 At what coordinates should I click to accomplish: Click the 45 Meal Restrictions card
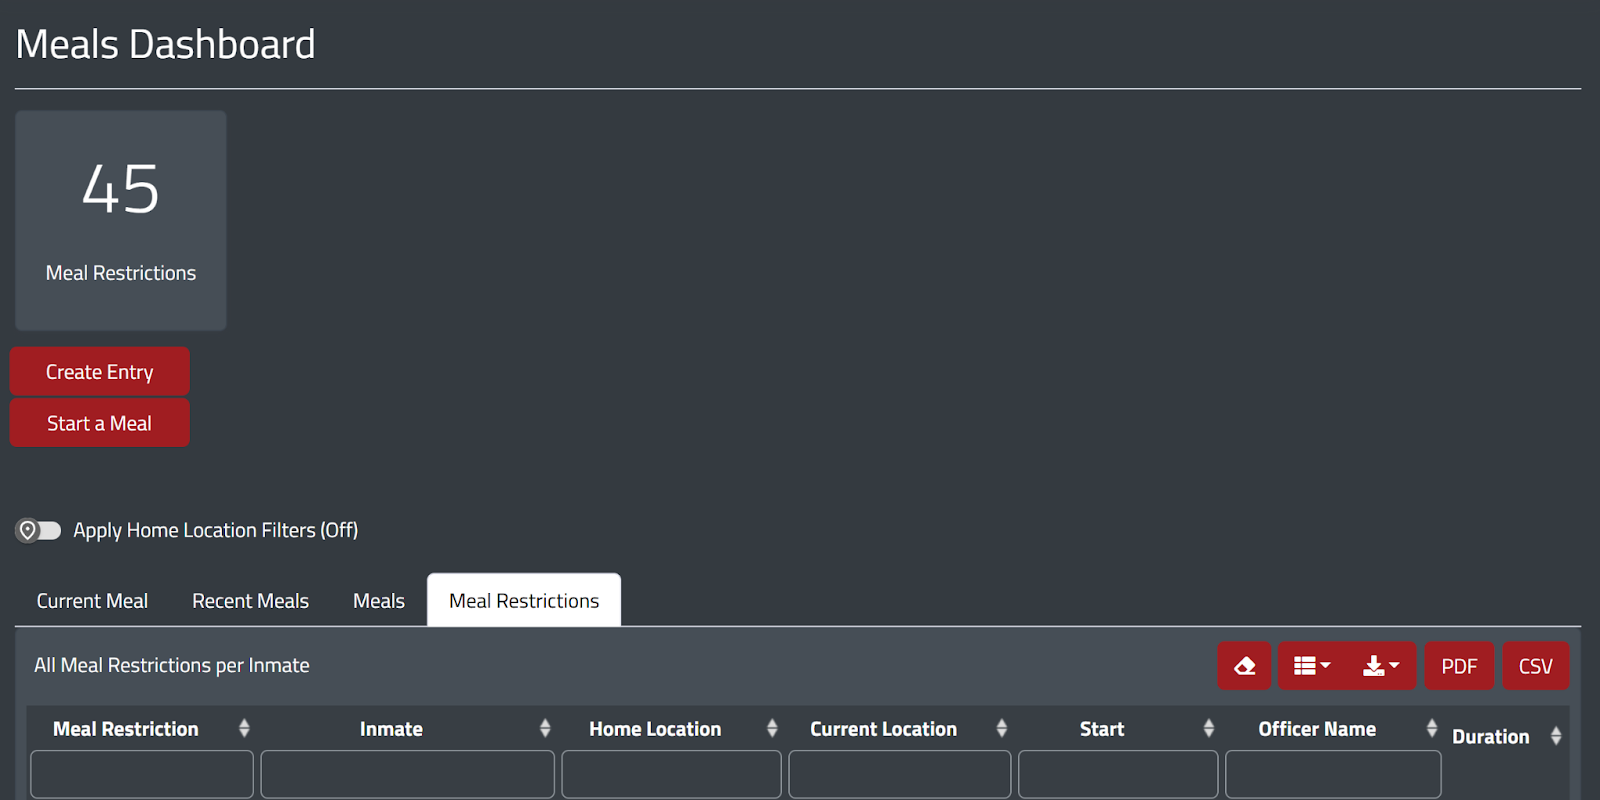tap(120, 220)
